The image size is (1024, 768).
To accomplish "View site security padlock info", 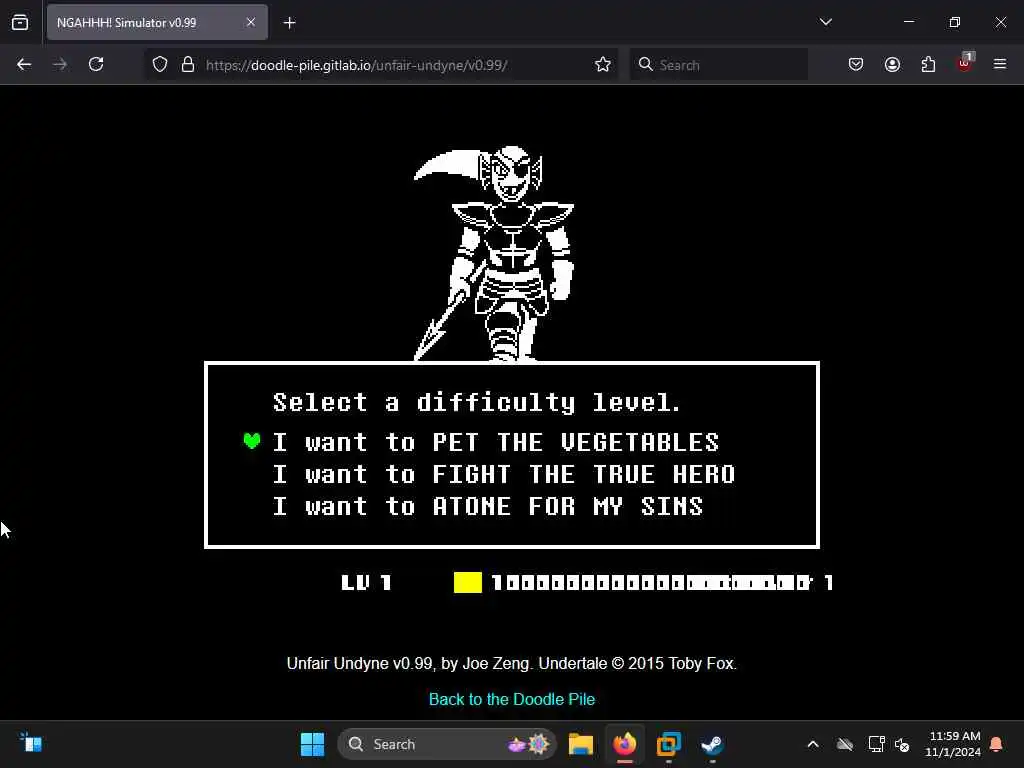I will [x=188, y=65].
